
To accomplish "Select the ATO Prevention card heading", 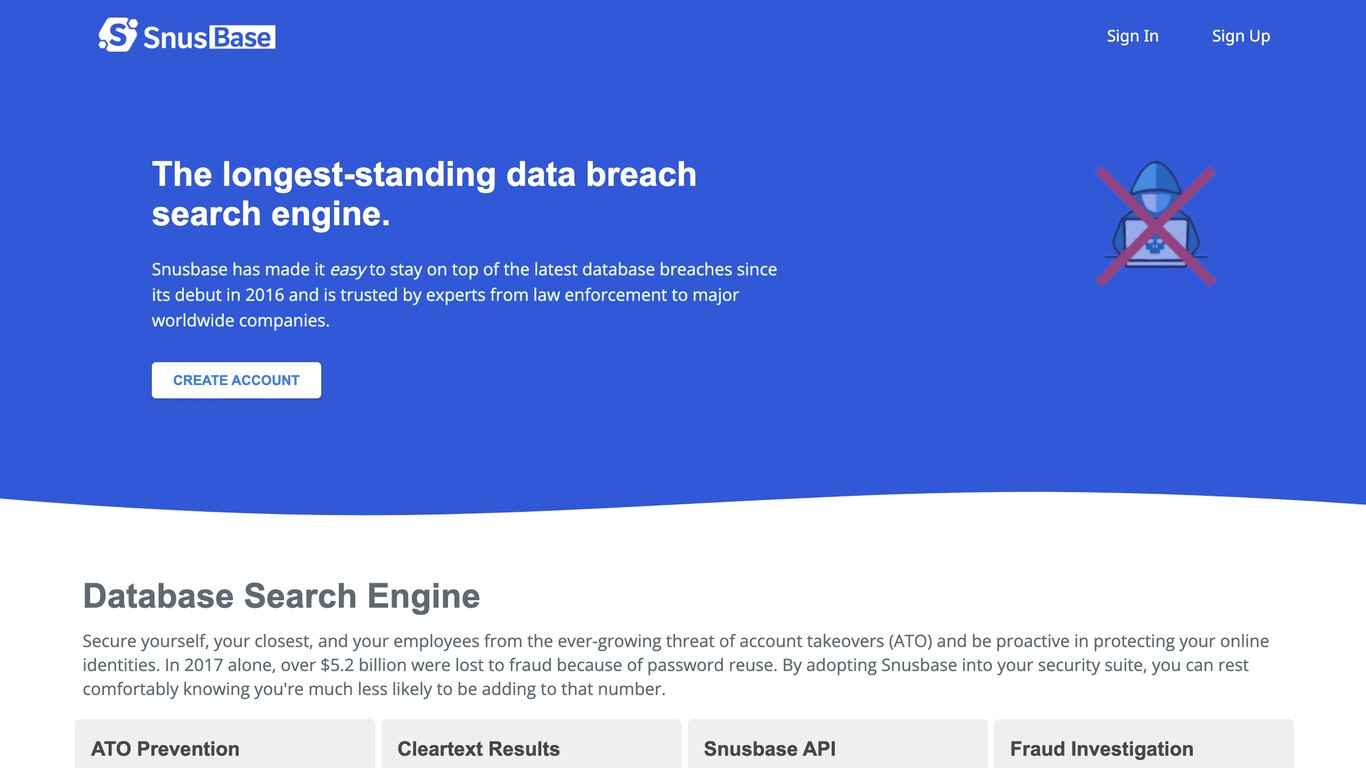I will pos(165,749).
